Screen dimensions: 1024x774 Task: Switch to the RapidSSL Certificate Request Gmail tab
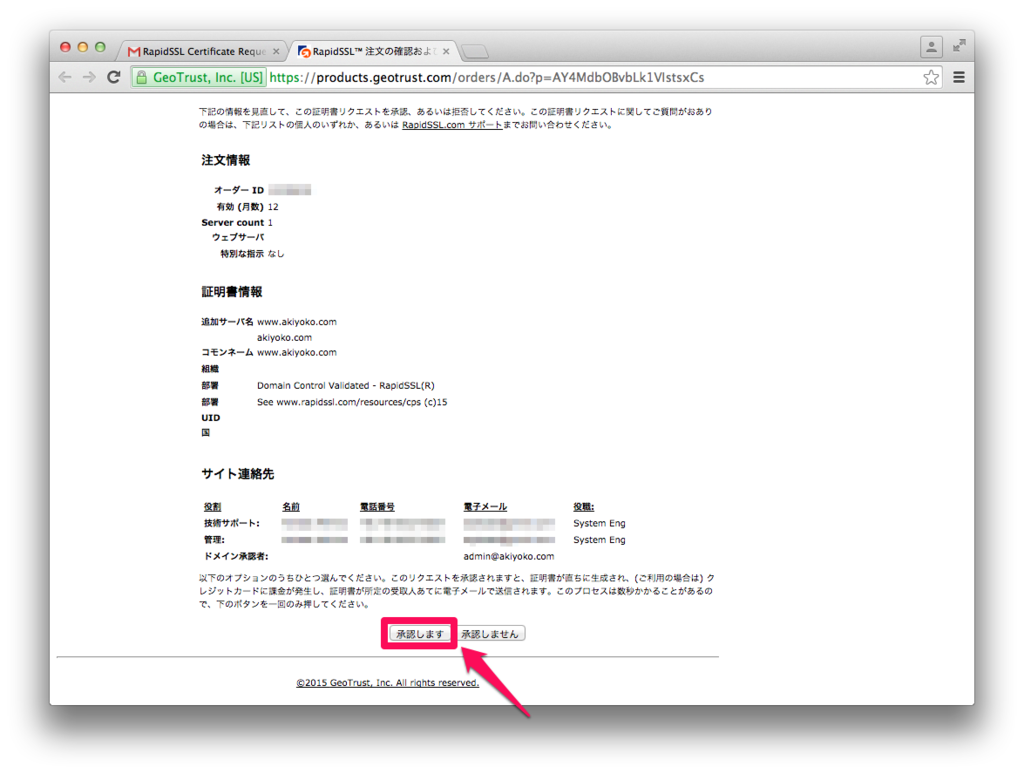[x=203, y=51]
